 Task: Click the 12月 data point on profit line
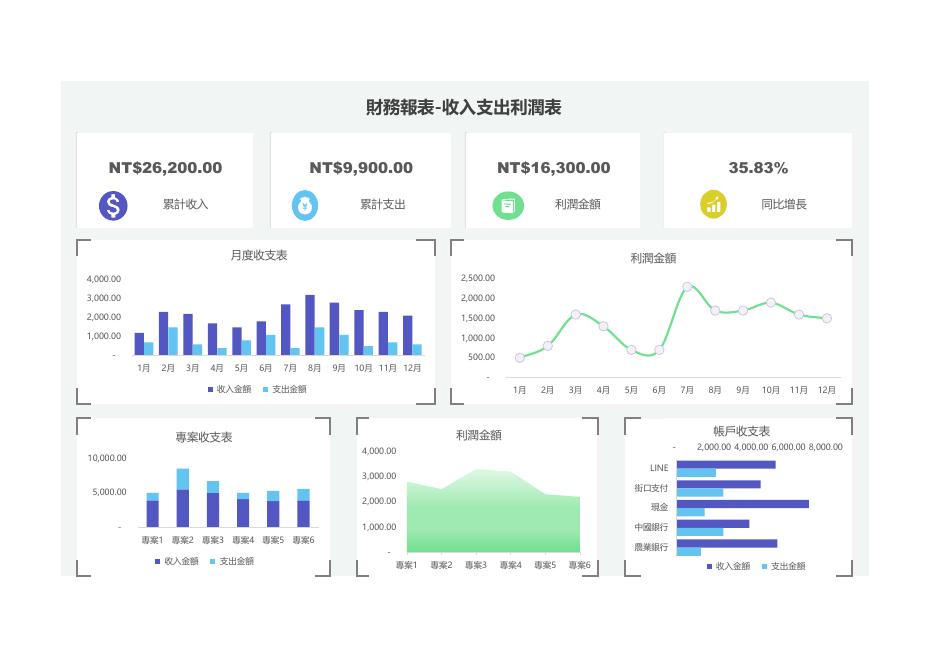[827, 318]
